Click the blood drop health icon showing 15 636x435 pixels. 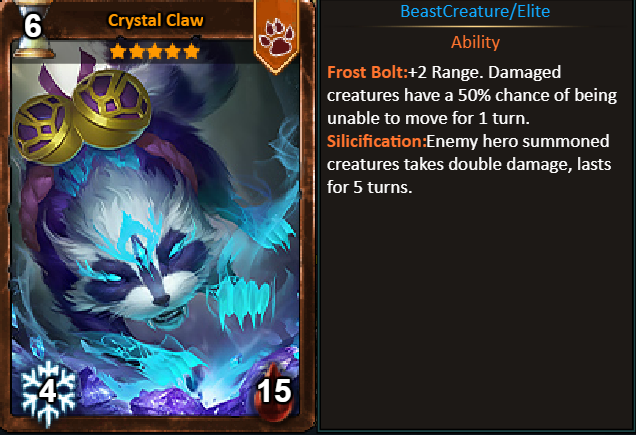(x=274, y=392)
